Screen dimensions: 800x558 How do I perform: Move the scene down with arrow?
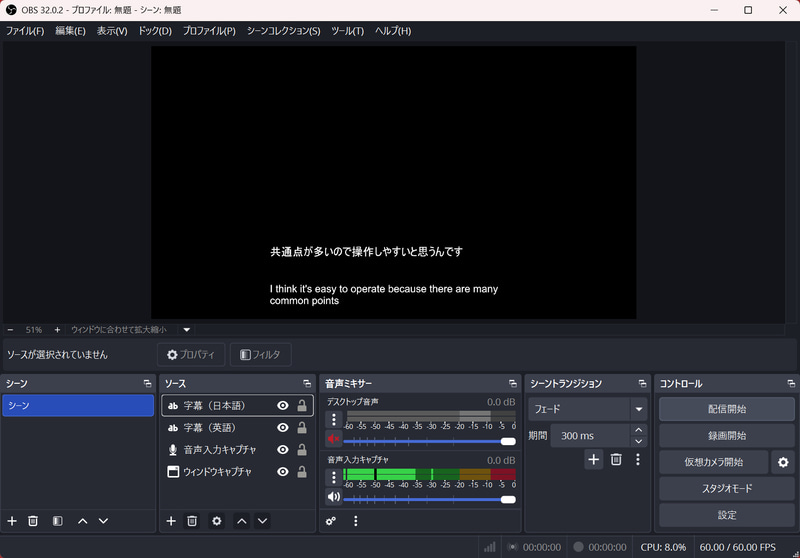click(x=104, y=521)
